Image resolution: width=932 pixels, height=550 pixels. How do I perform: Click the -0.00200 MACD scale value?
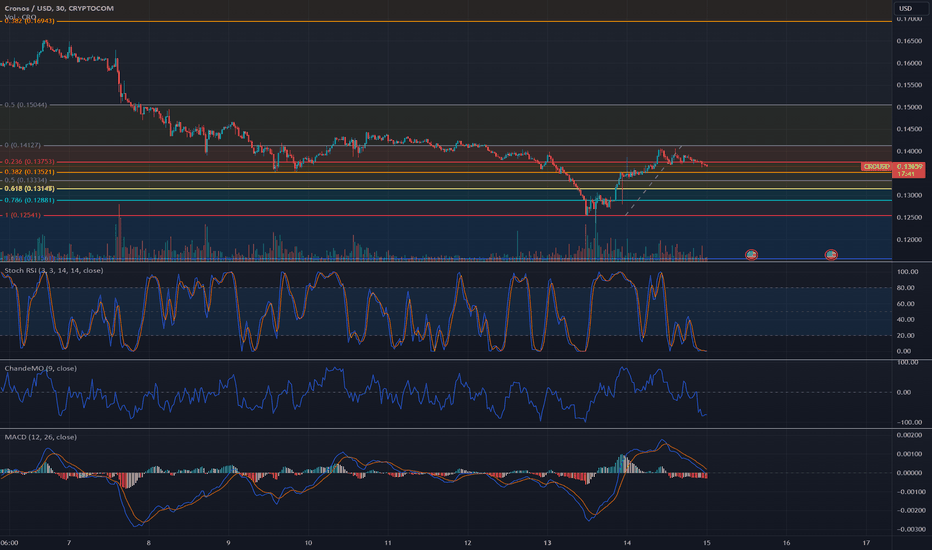coord(910,511)
